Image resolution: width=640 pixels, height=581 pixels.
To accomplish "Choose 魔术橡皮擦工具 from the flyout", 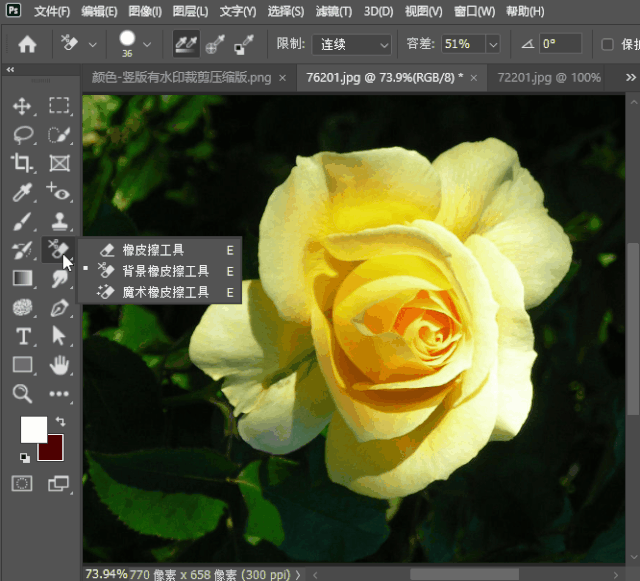I will (x=160, y=292).
